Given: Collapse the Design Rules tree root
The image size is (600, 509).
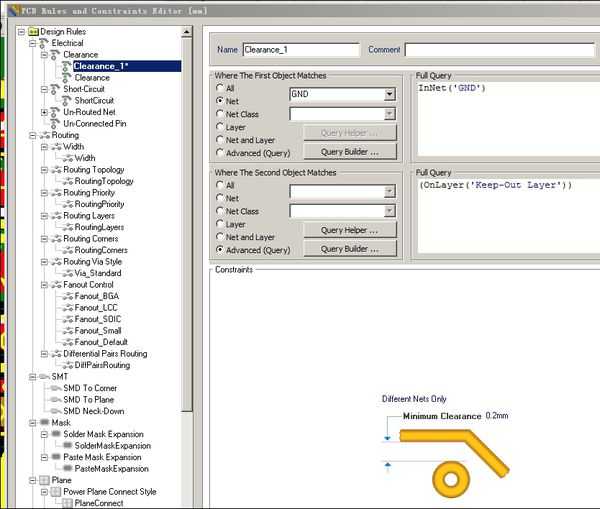Looking at the screenshot, I should [21, 32].
